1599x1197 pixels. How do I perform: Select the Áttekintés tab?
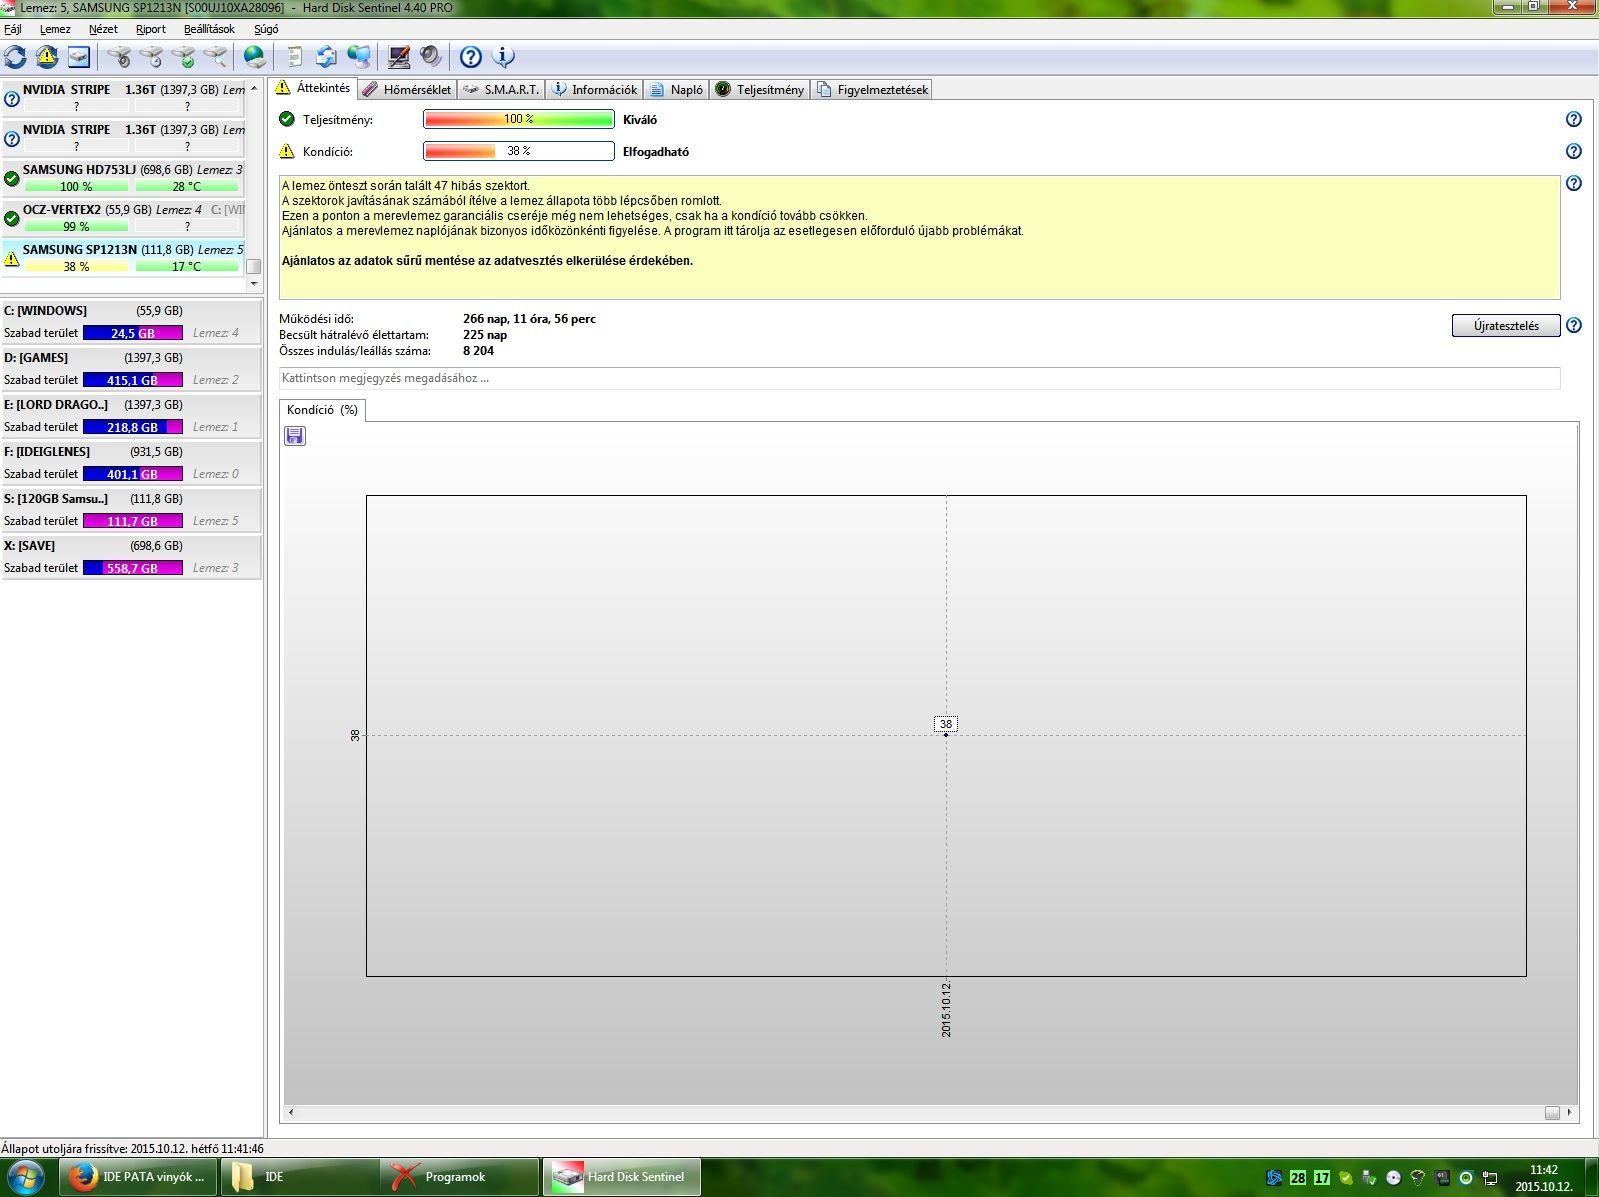313,88
